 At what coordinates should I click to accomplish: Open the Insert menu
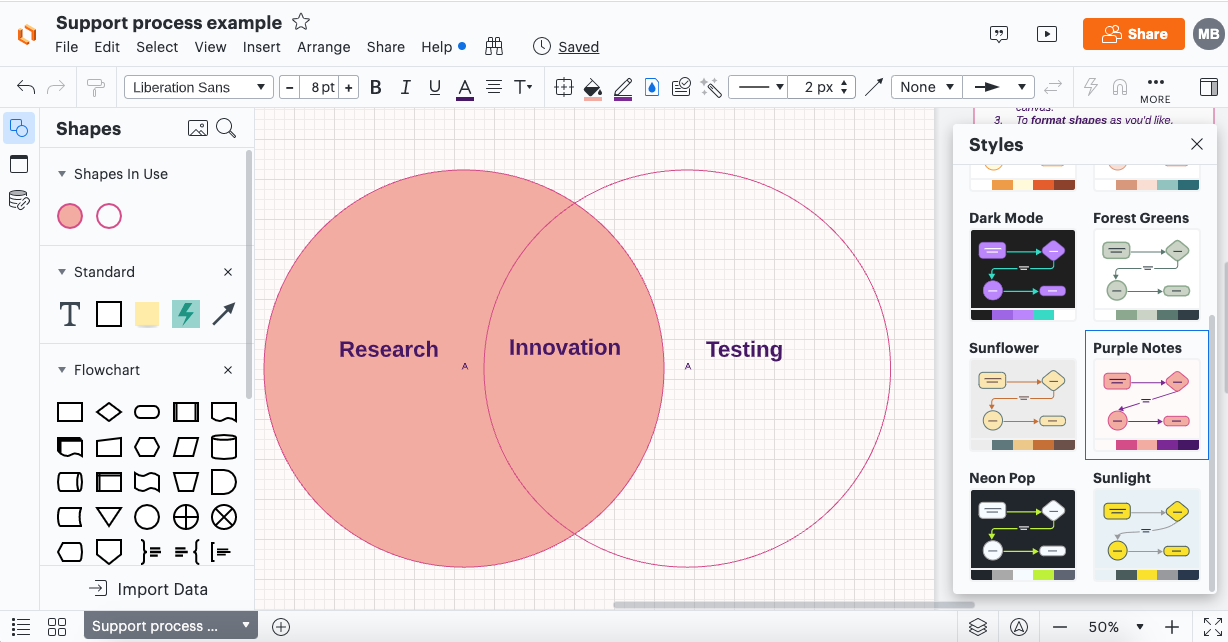click(261, 47)
